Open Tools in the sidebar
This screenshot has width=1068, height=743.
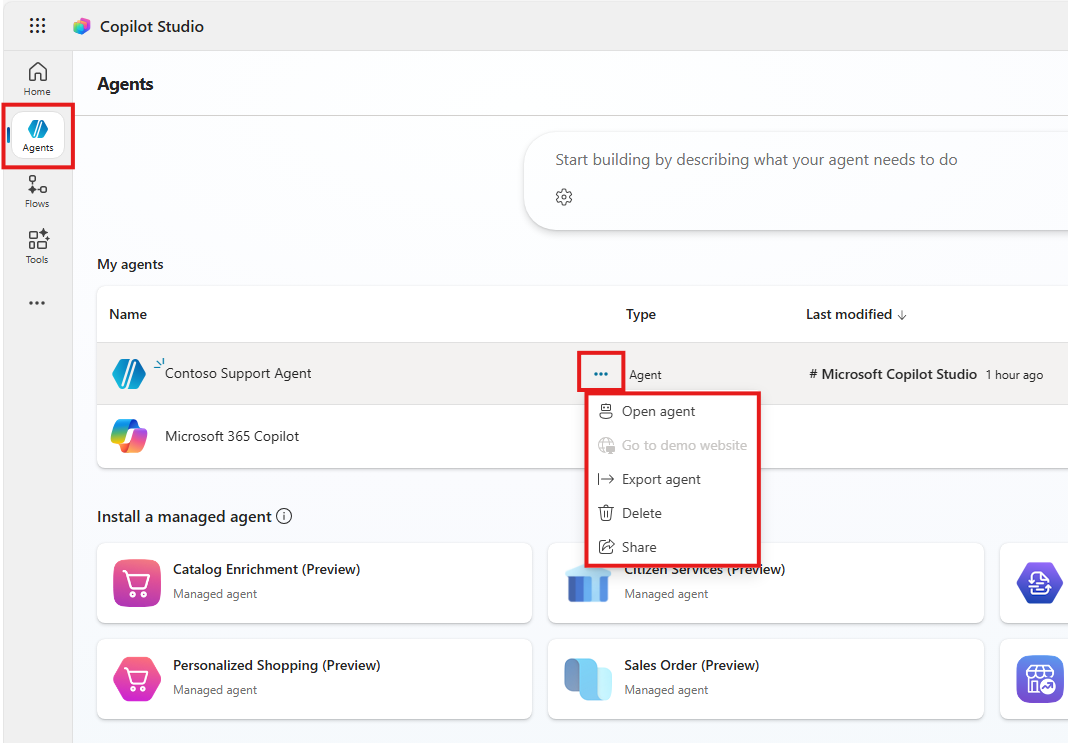click(x=37, y=247)
